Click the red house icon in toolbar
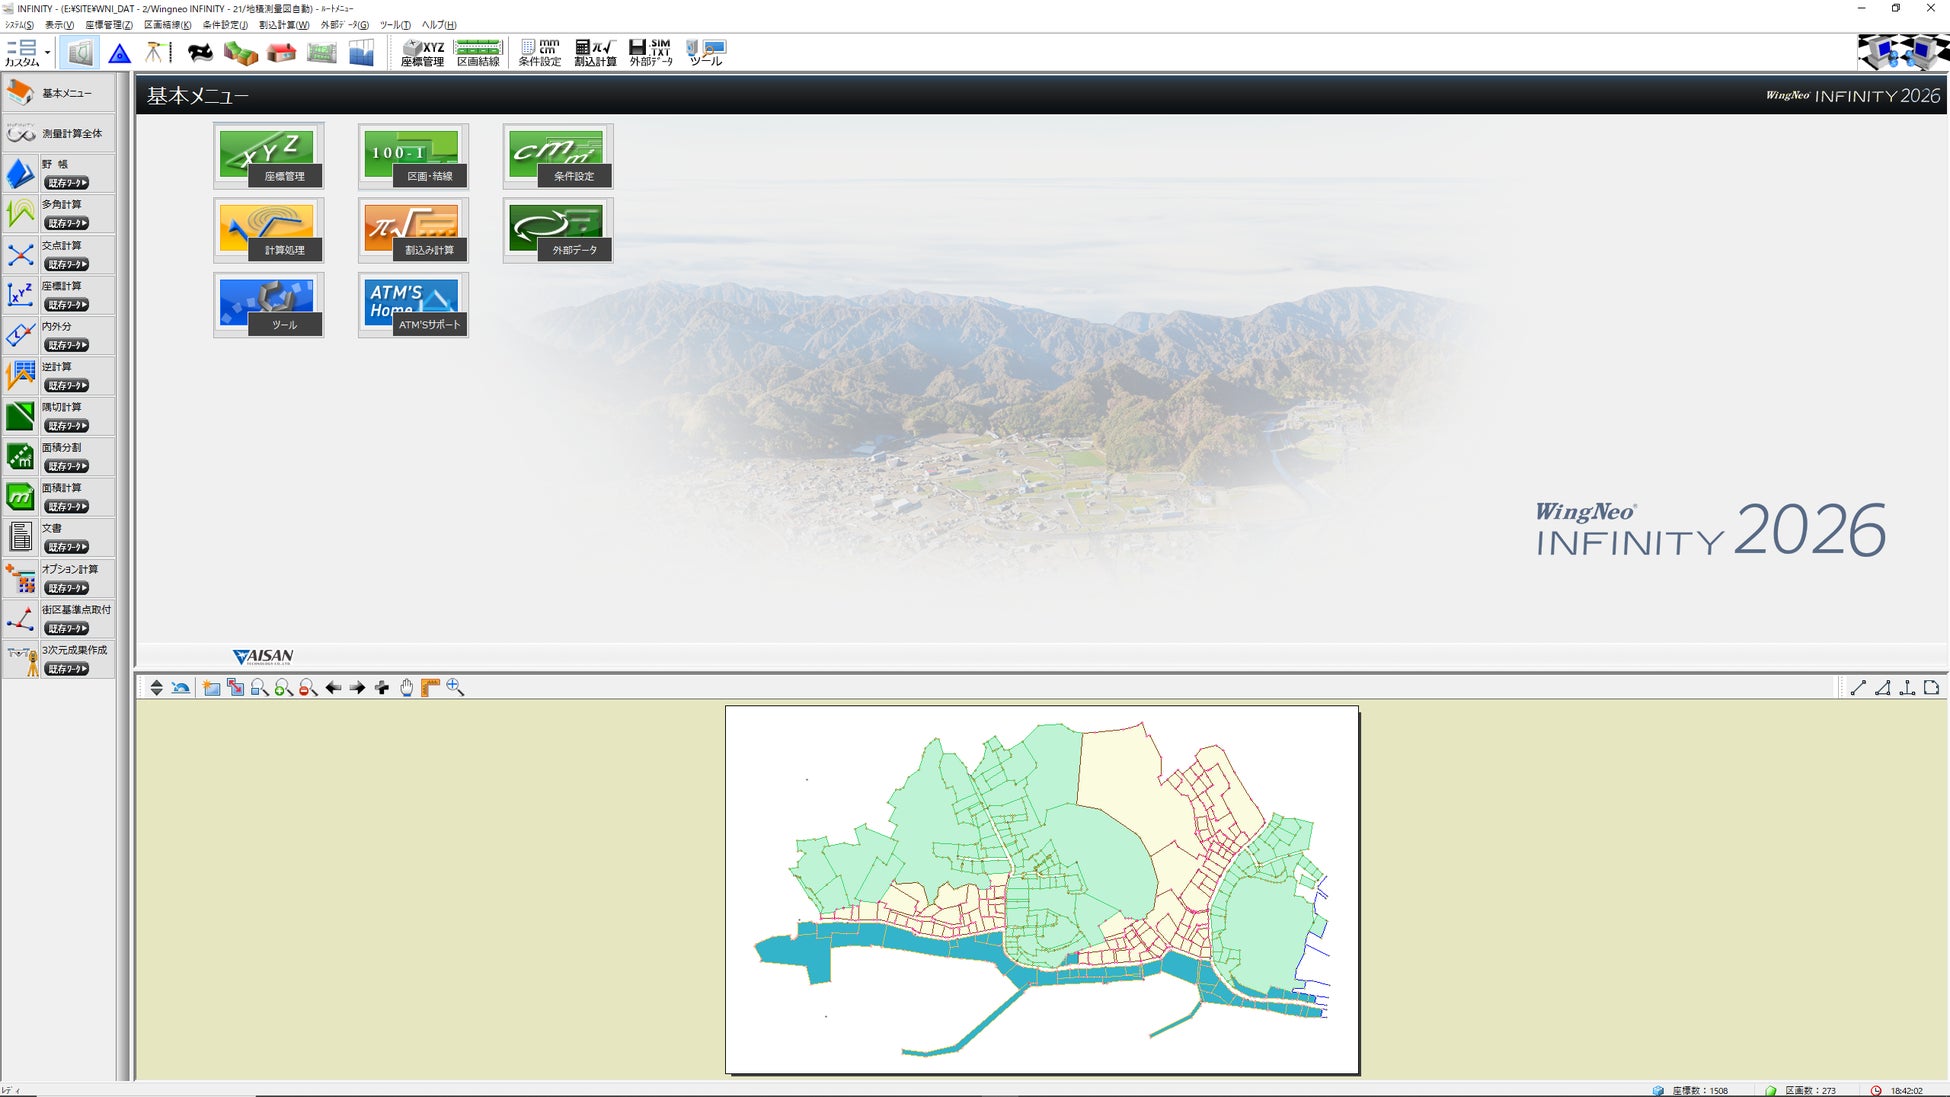The height and width of the screenshot is (1097, 1950). pos(282,52)
